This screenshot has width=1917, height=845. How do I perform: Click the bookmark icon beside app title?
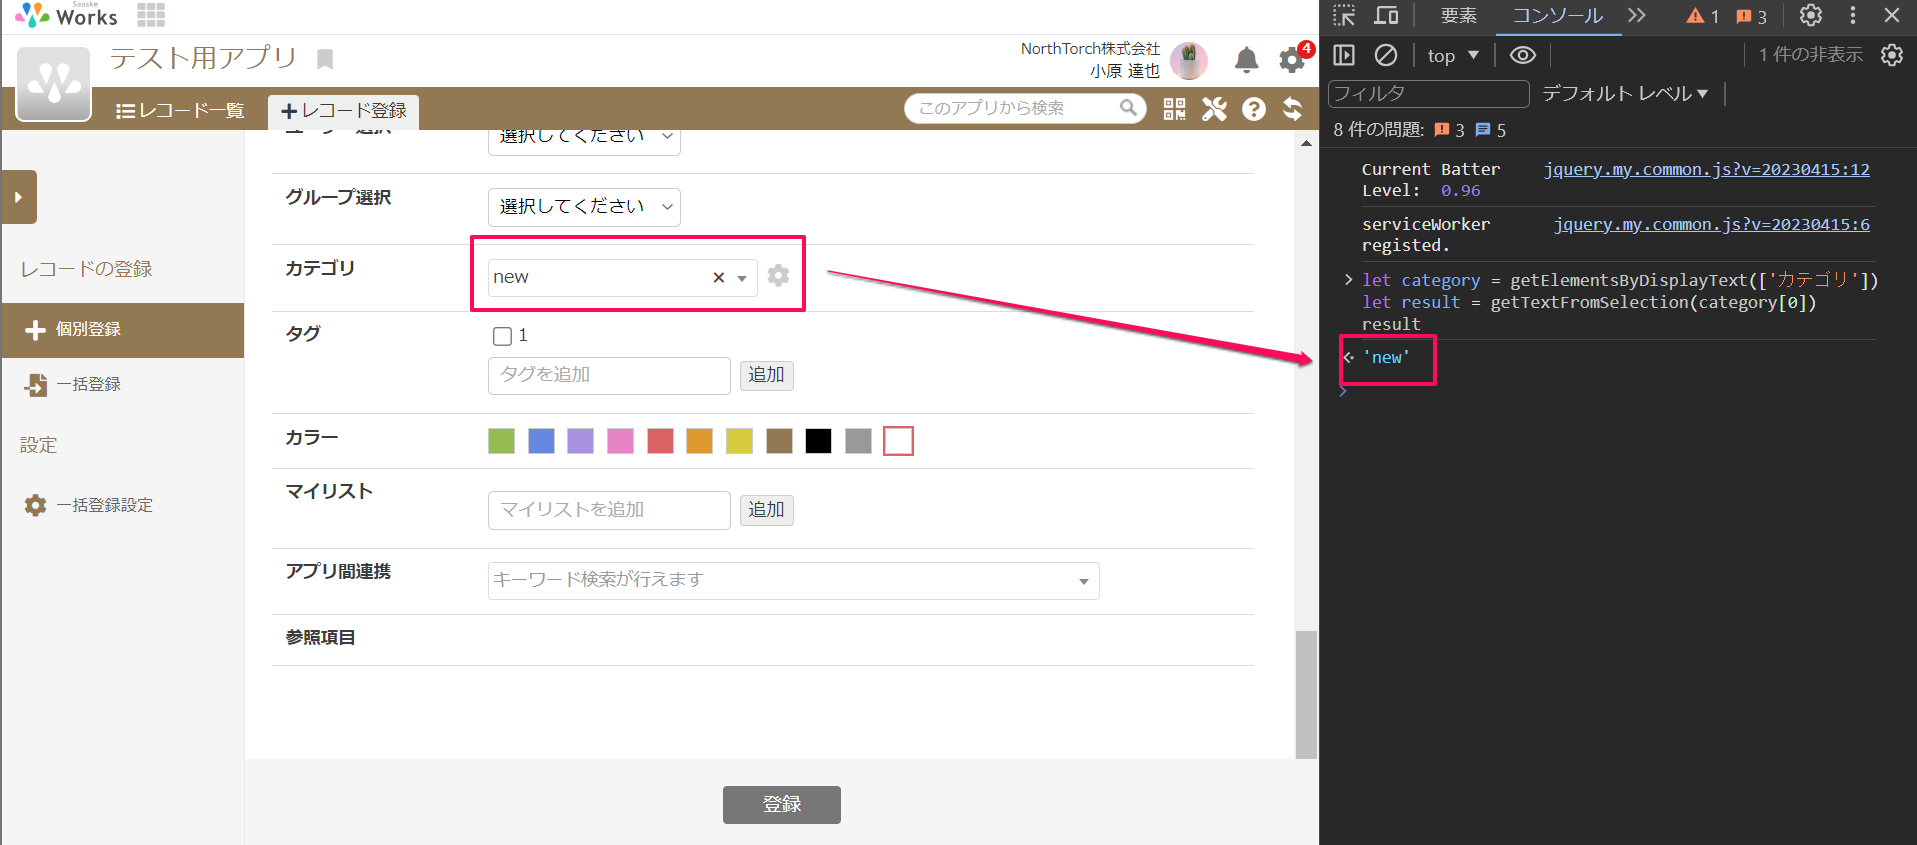[325, 59]
